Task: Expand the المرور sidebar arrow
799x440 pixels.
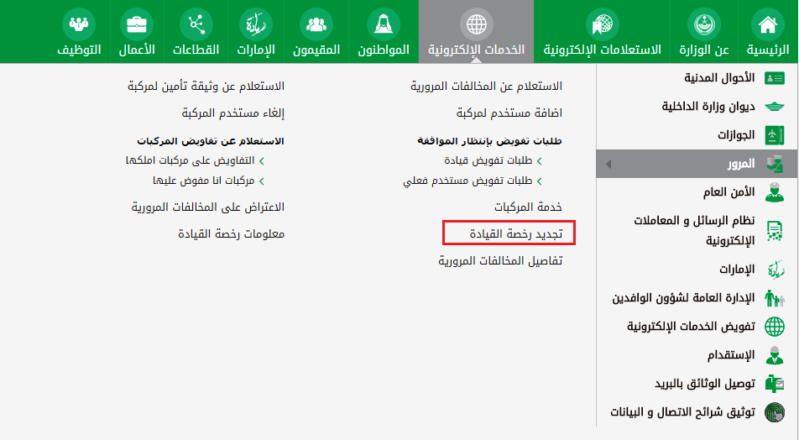Action: pyautogui.click(x=609, y=163)
